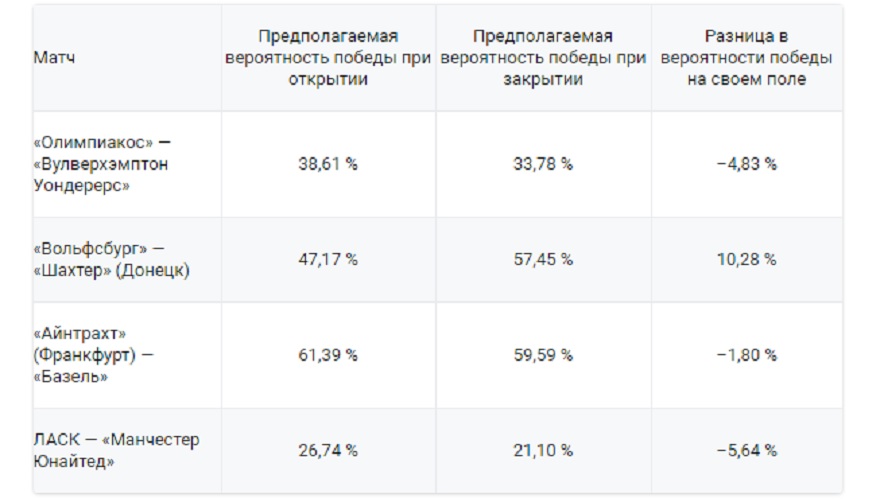Click the «Разница в вероятности победы» header
880x502 pixels.
coord(746,58)
